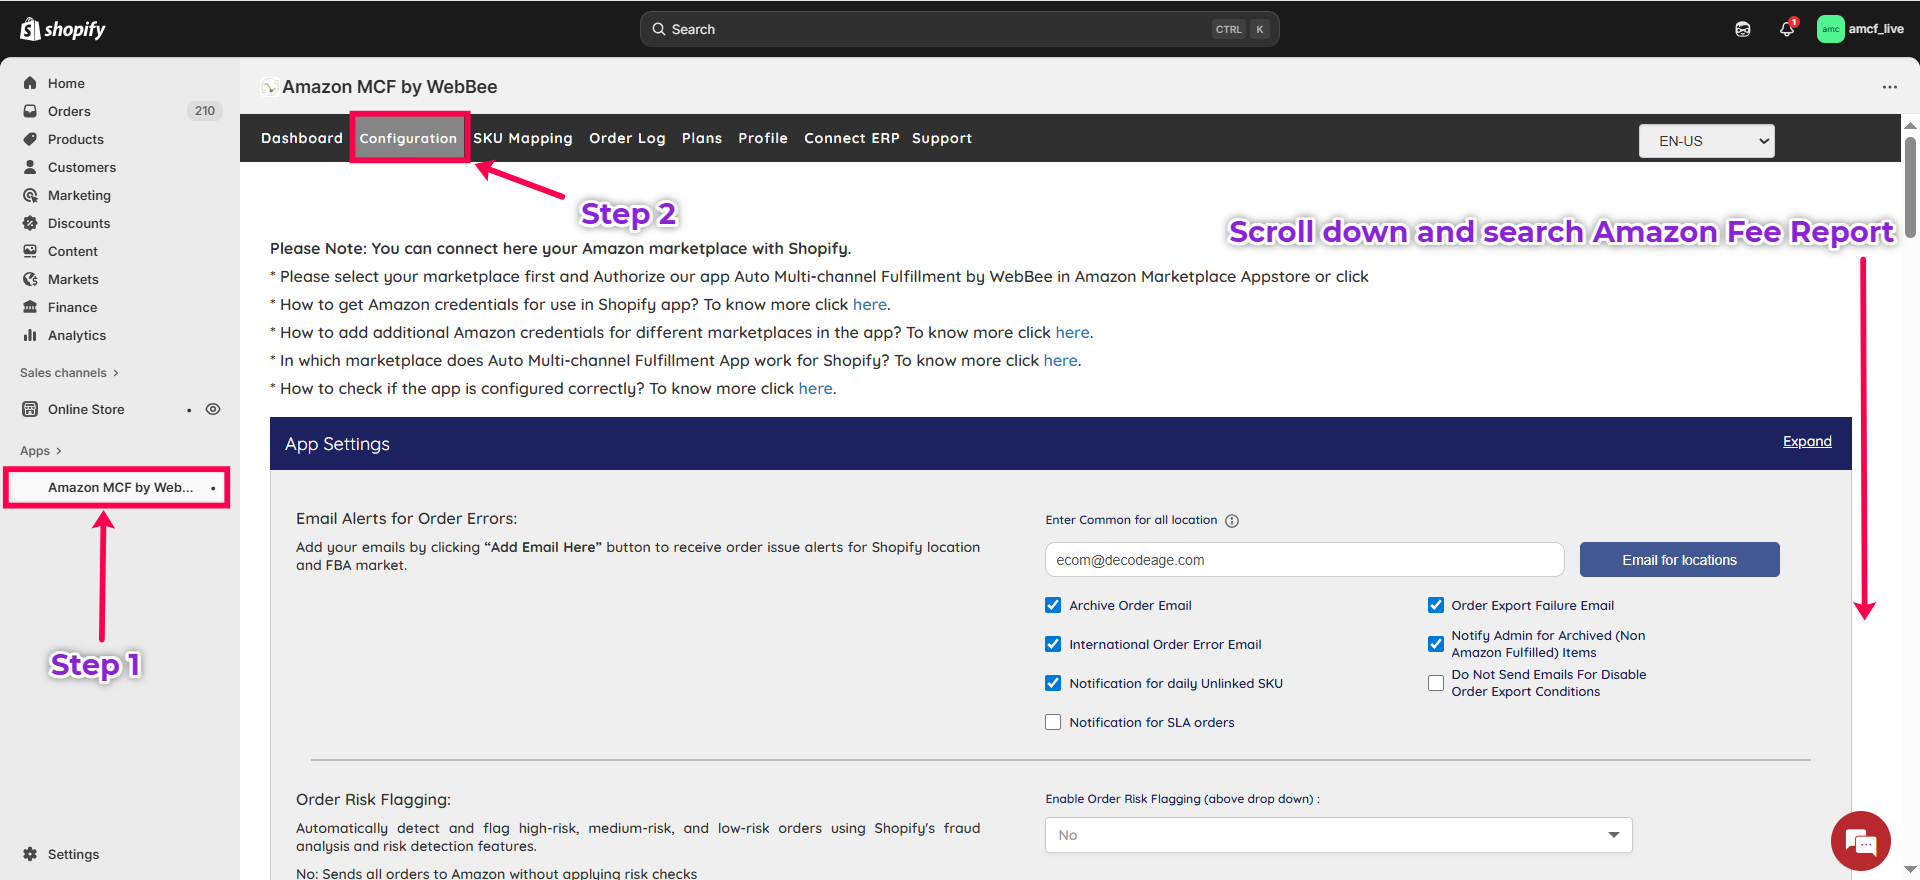Expand the Sales channels section
Screen dimensions: 1920x880
pyautogui.click(x=69, y=373)
